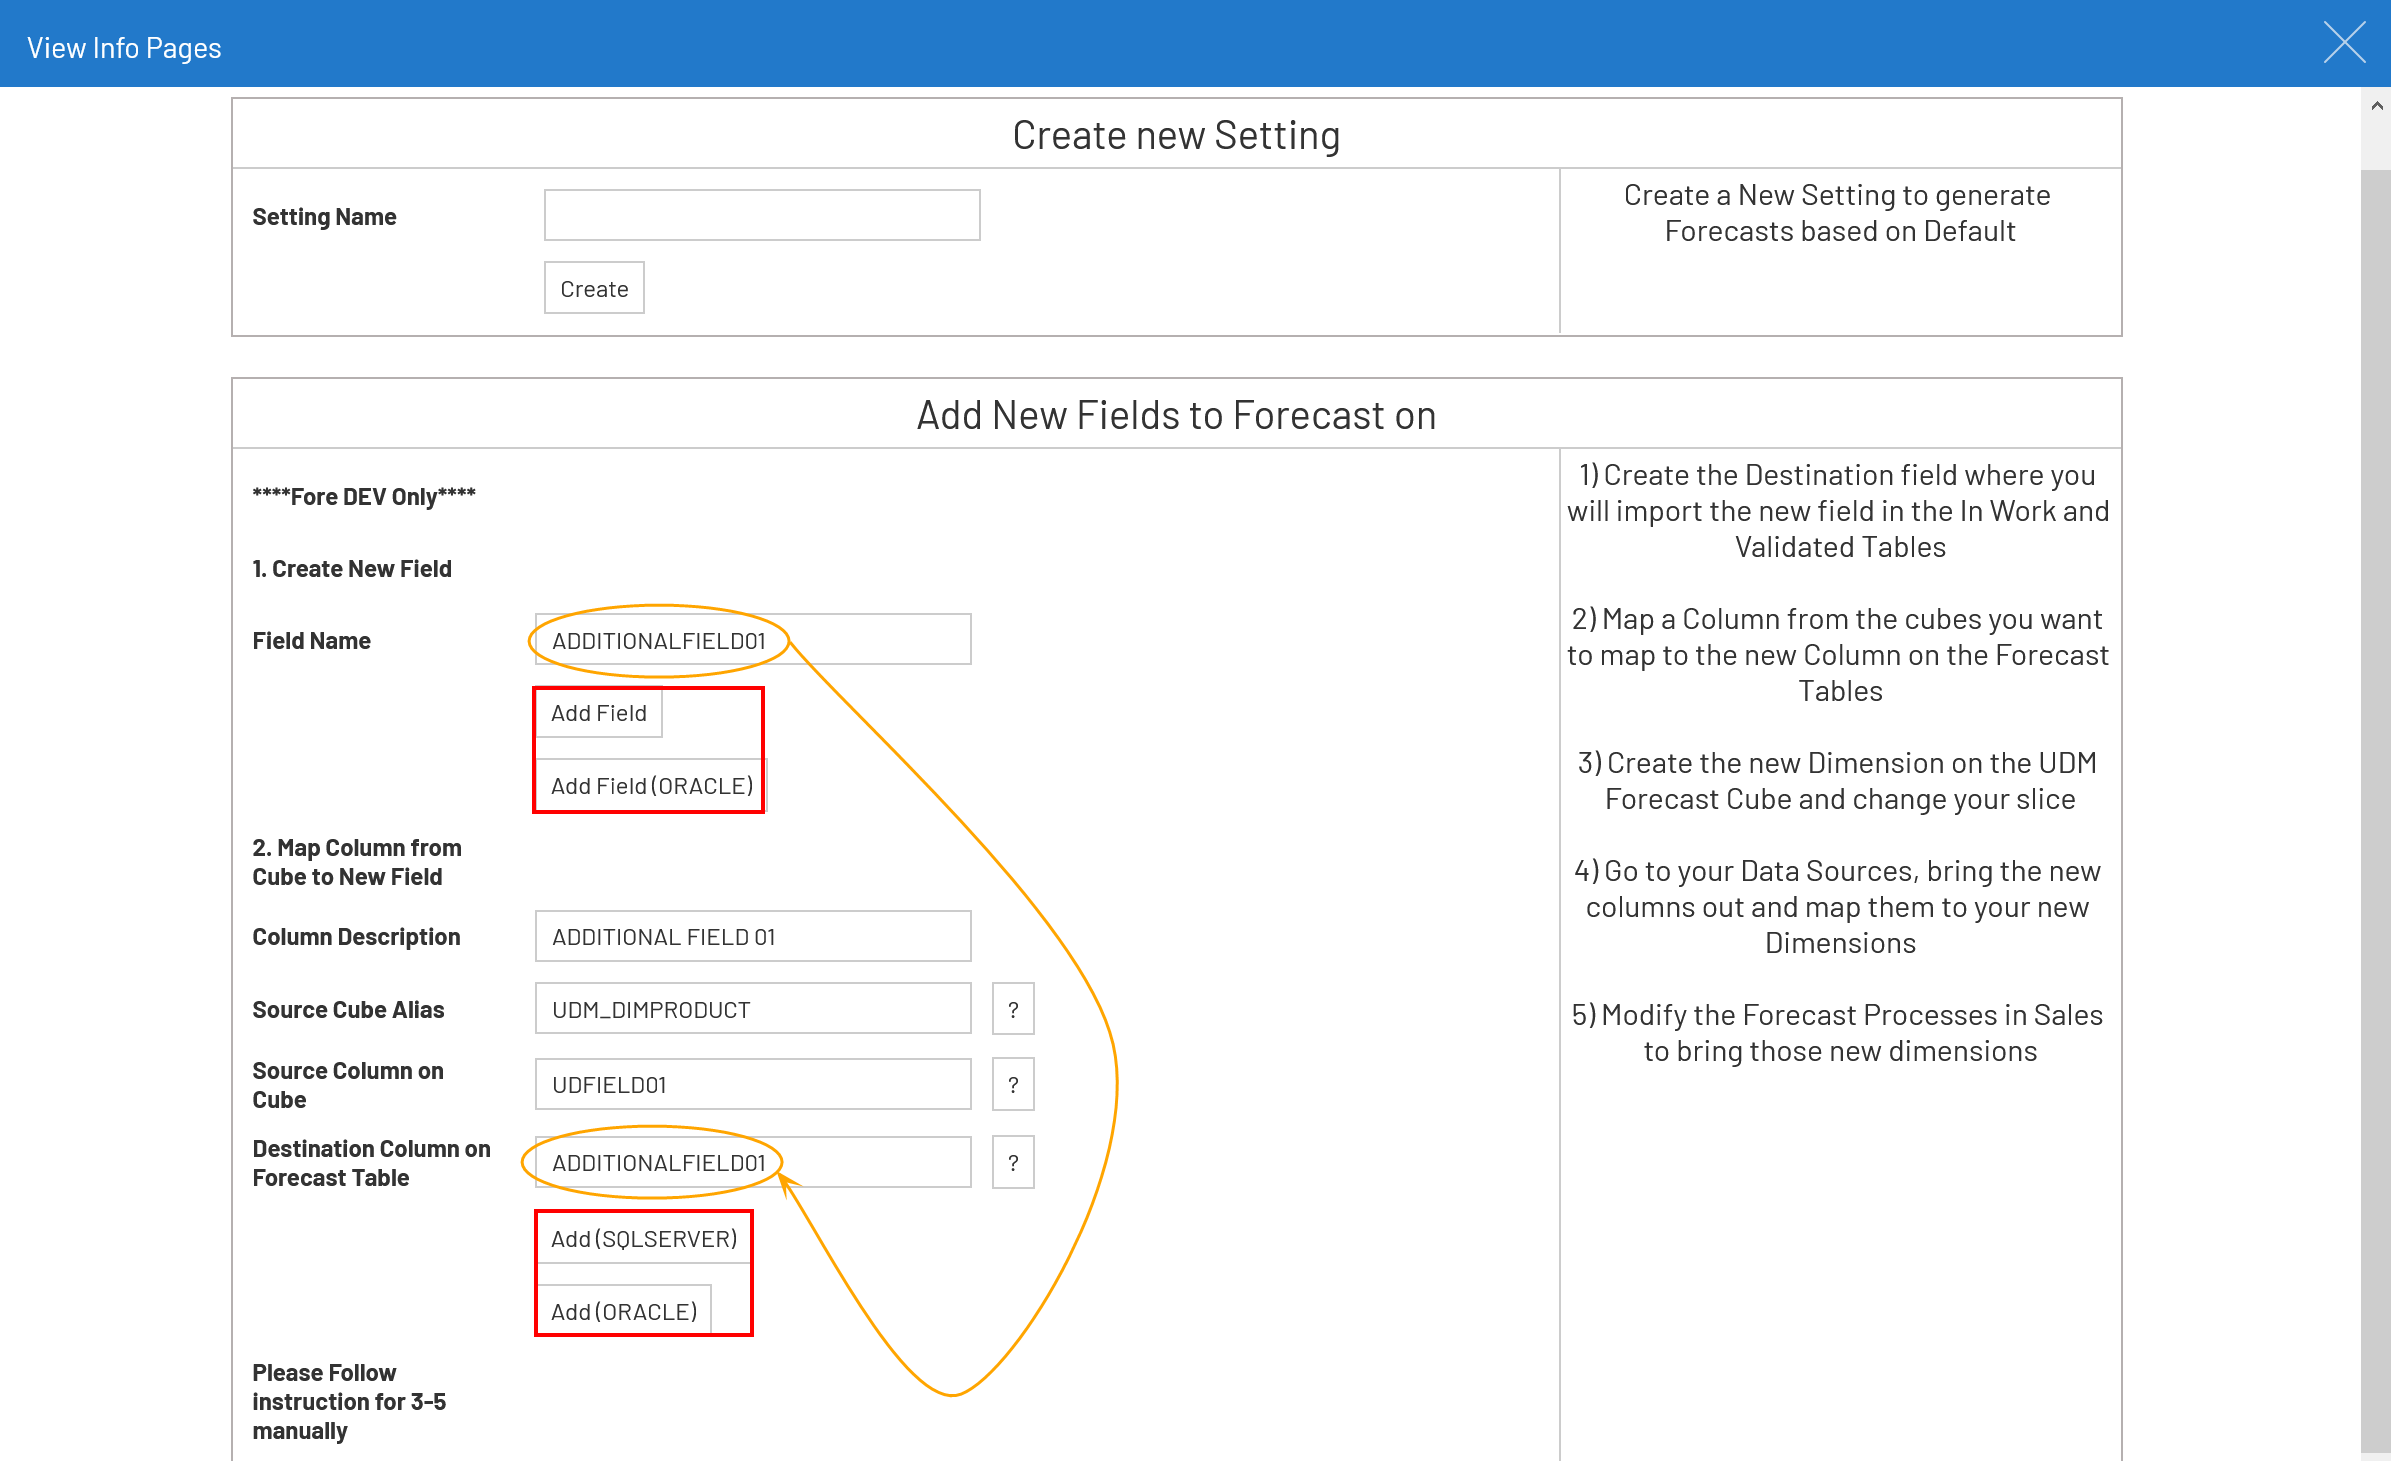Image resolution: width=2391 pixels, height=1461 pixels.
Task: Click the View Info Pages title
Action: tap(124, 48)
